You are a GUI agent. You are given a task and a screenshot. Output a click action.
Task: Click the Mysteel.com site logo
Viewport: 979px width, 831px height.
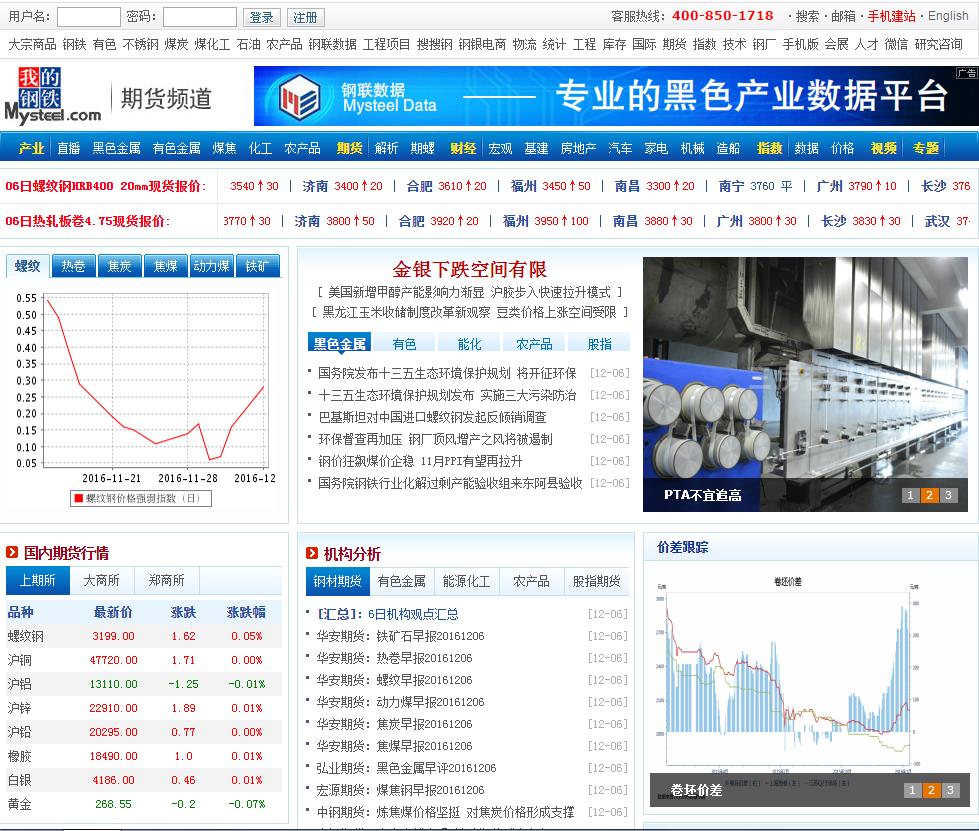pos(53,96)
